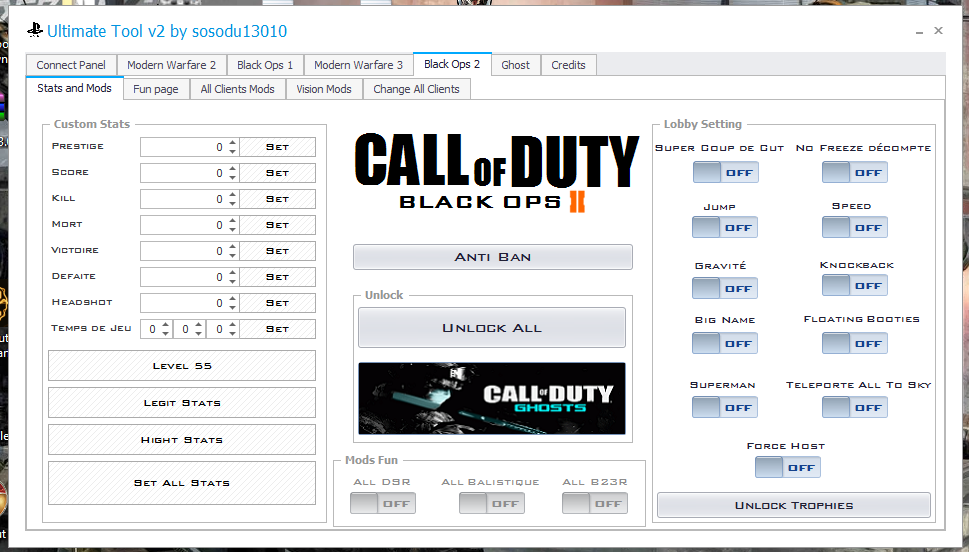969x552 pixels.
Task: Click the Legit Stats button
Action: pyautogui.click(x=182, y=403)
